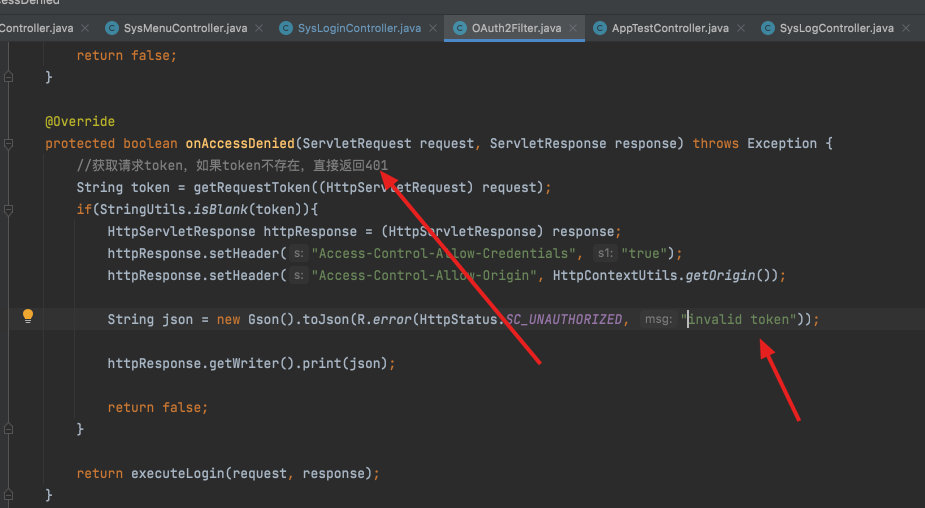Close the OAuth2Filter.java tab
925x508 pixels.
[x=573, y=28]
